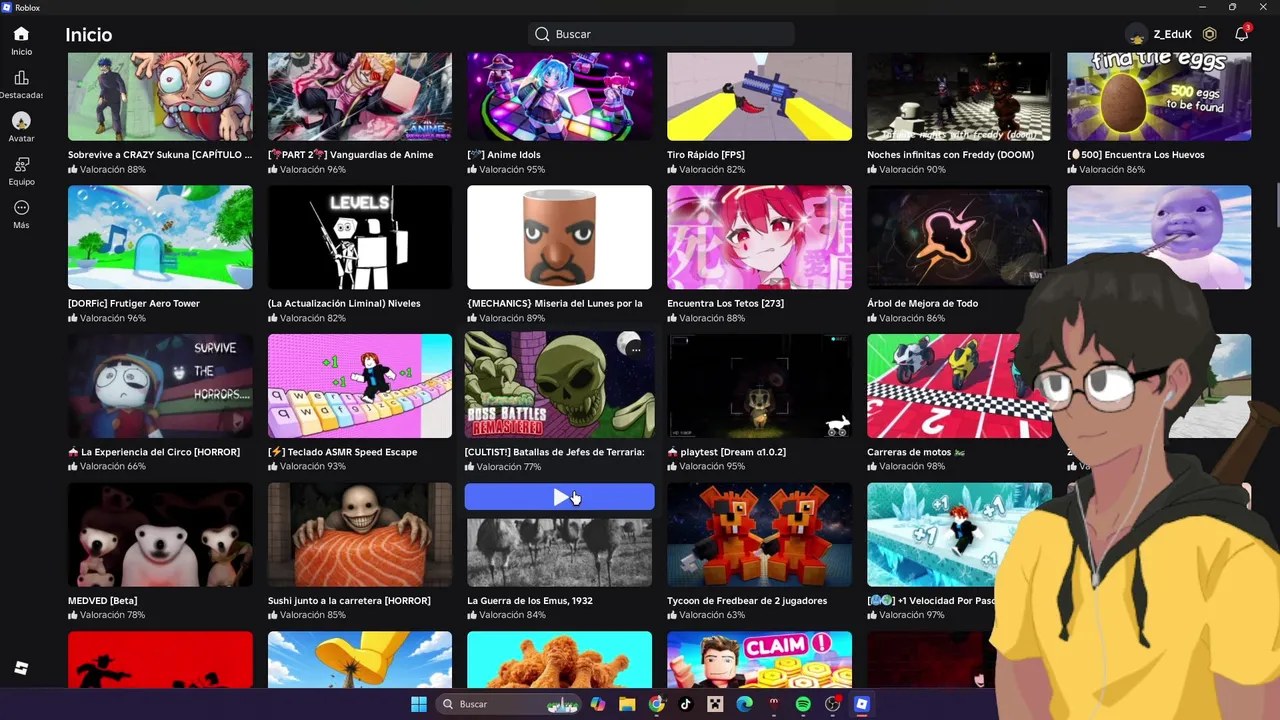Open the Más menu in sidebar
The width and height of the screenshot is (1280, 720).
[x=21, y=214]
